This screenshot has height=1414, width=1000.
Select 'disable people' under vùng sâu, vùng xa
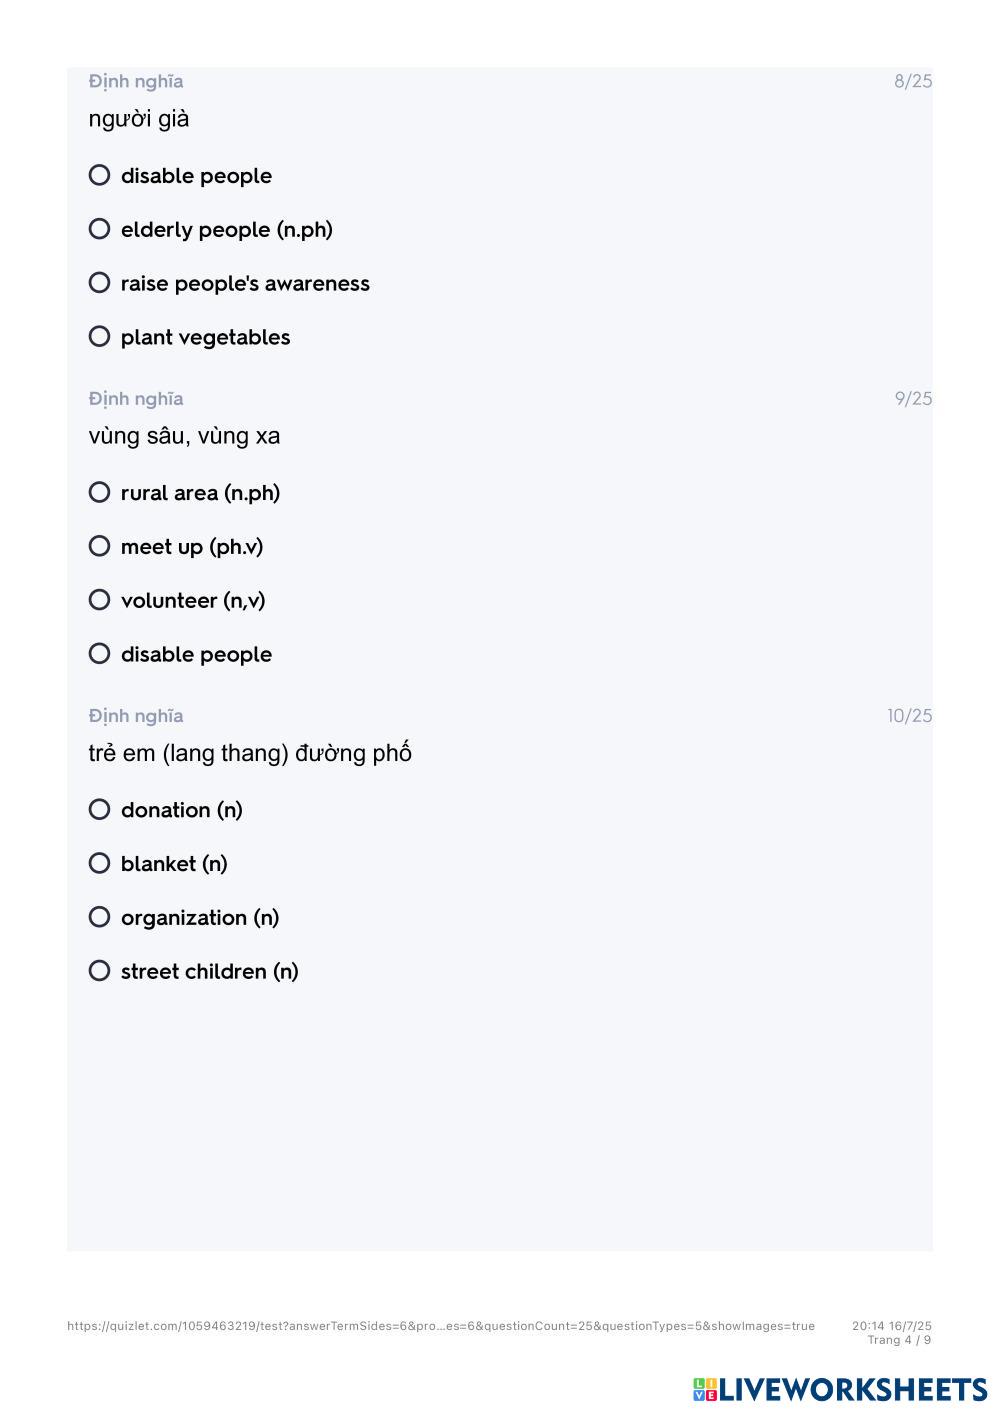pos(99,654)
